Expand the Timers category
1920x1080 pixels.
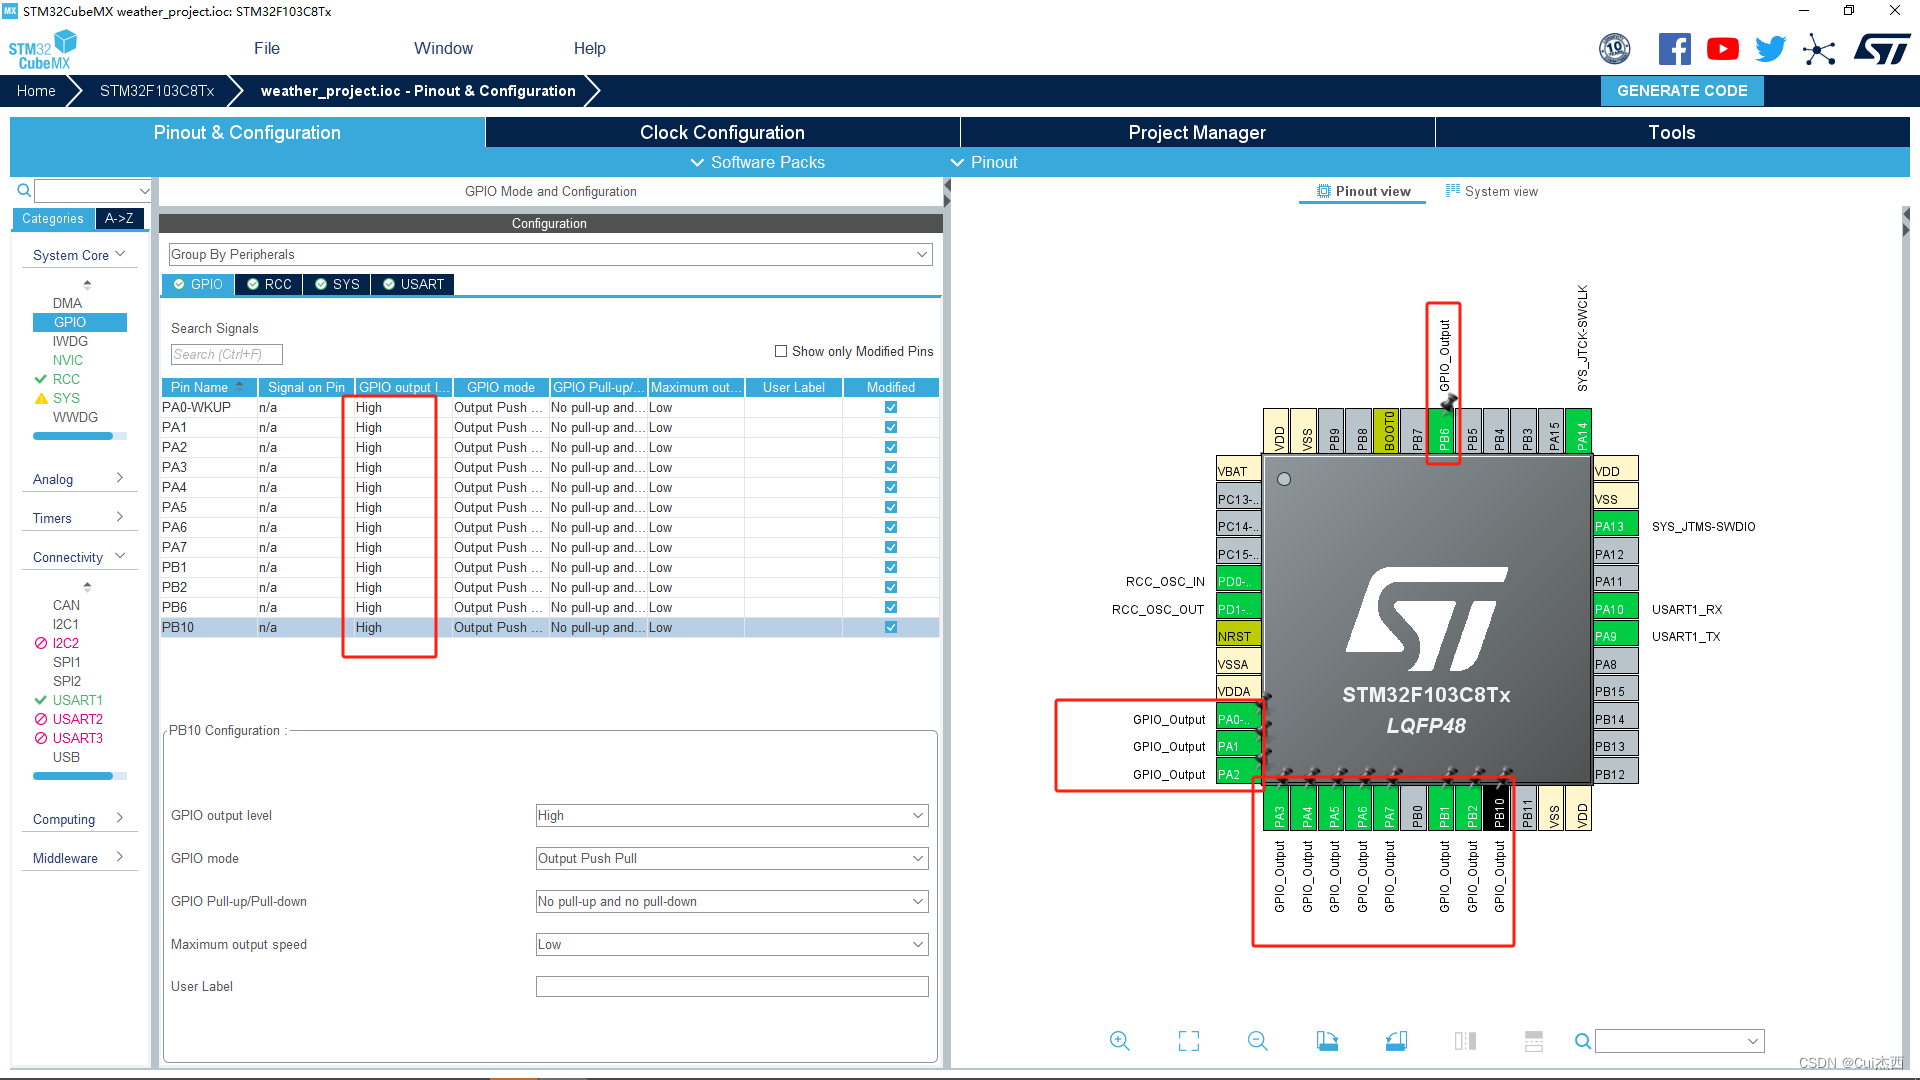click(x=79, y=518)
